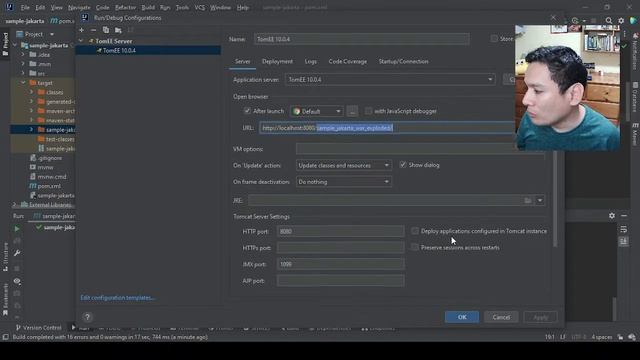Click the wrench icon in the Run panel
Screen dimensions: 640x360
tap(17, 253)
